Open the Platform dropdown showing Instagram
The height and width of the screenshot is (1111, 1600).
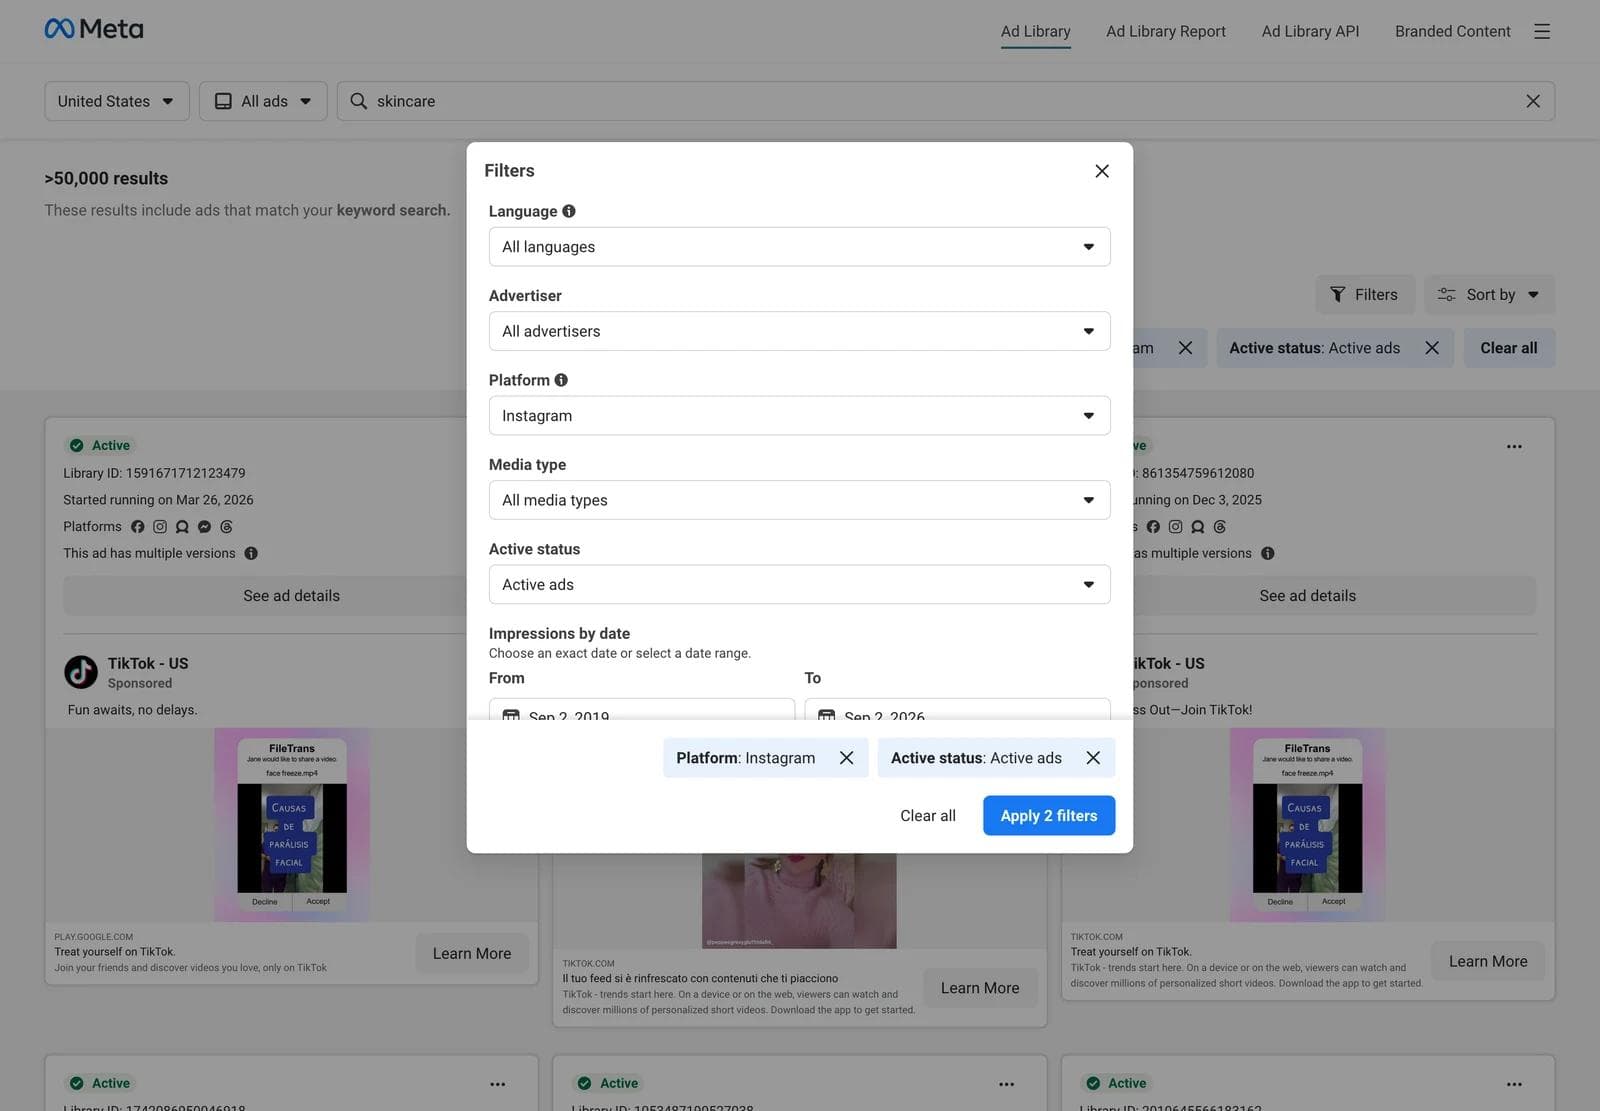pos(799,416)
